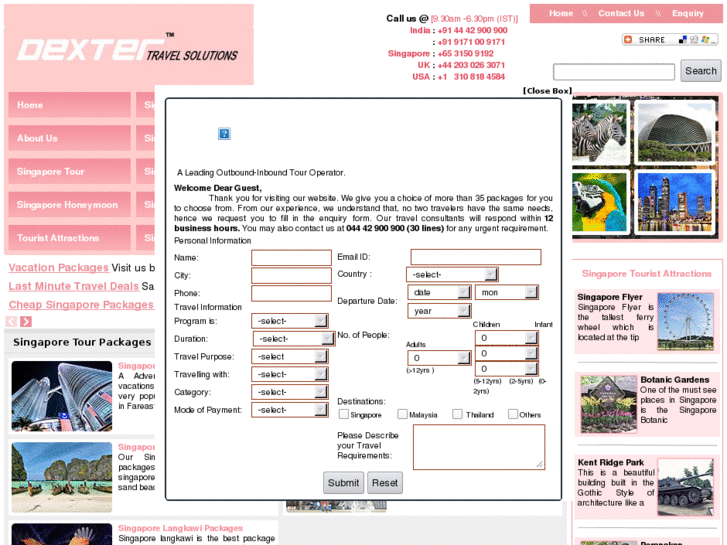Click the Singapore Flyer wheel image
This screenshot has width=727, height=545.
click(x=685, y=321)
